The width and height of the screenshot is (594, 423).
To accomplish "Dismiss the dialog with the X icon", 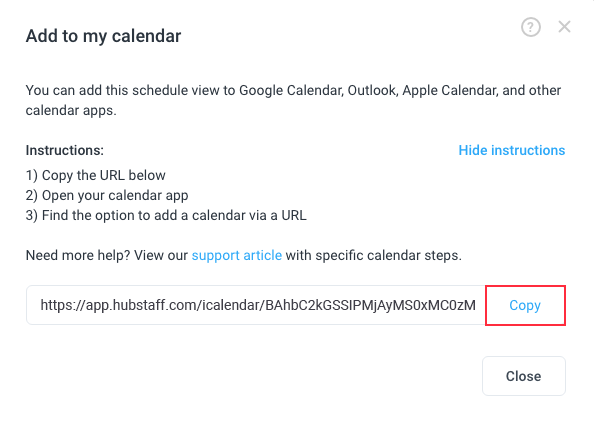I will pyautogui.click(x=564, y=27).
